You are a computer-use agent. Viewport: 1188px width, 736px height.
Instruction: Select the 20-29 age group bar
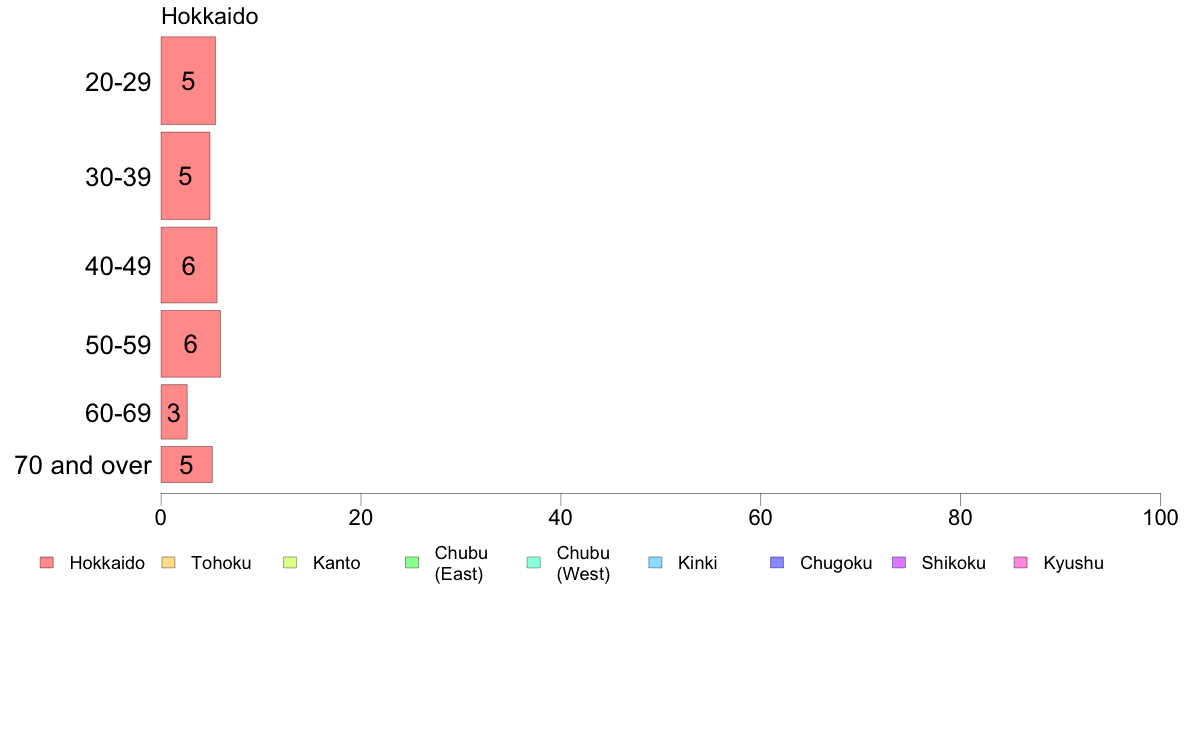coord(188,80)
